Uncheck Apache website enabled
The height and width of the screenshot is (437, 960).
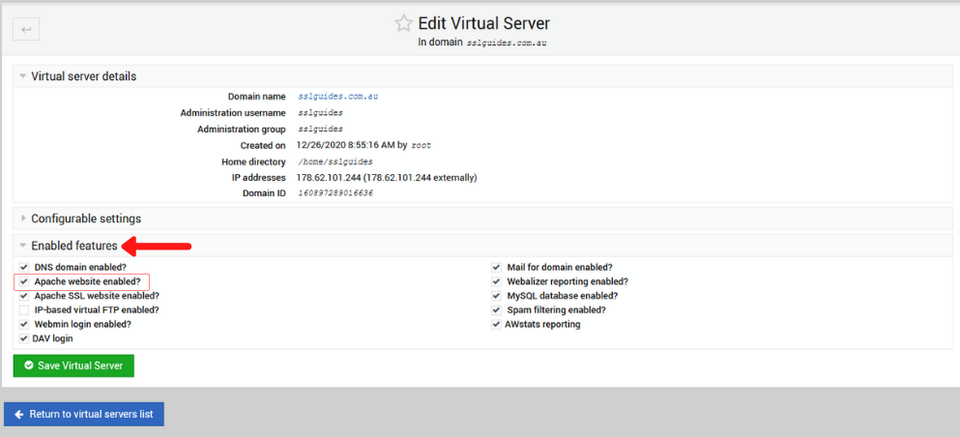(24, 282)
